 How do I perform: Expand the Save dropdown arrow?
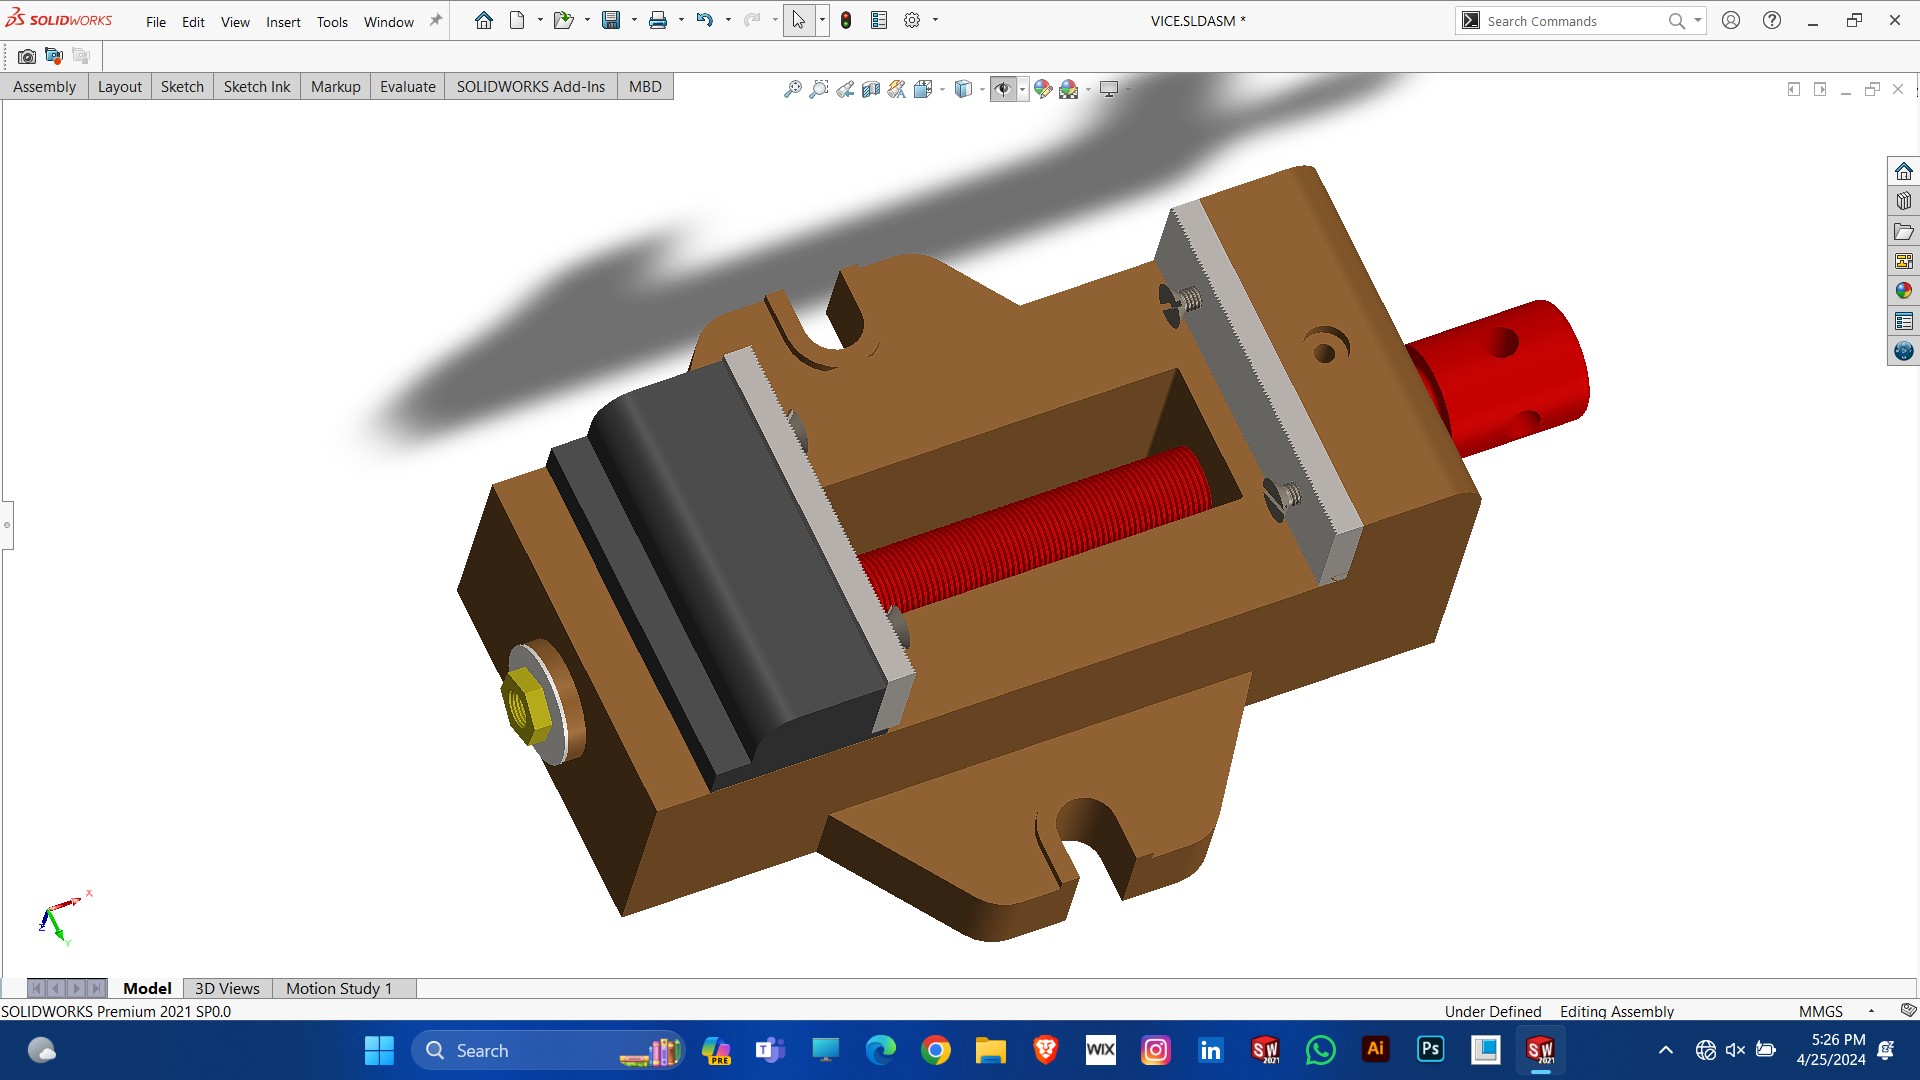point(634,20)
